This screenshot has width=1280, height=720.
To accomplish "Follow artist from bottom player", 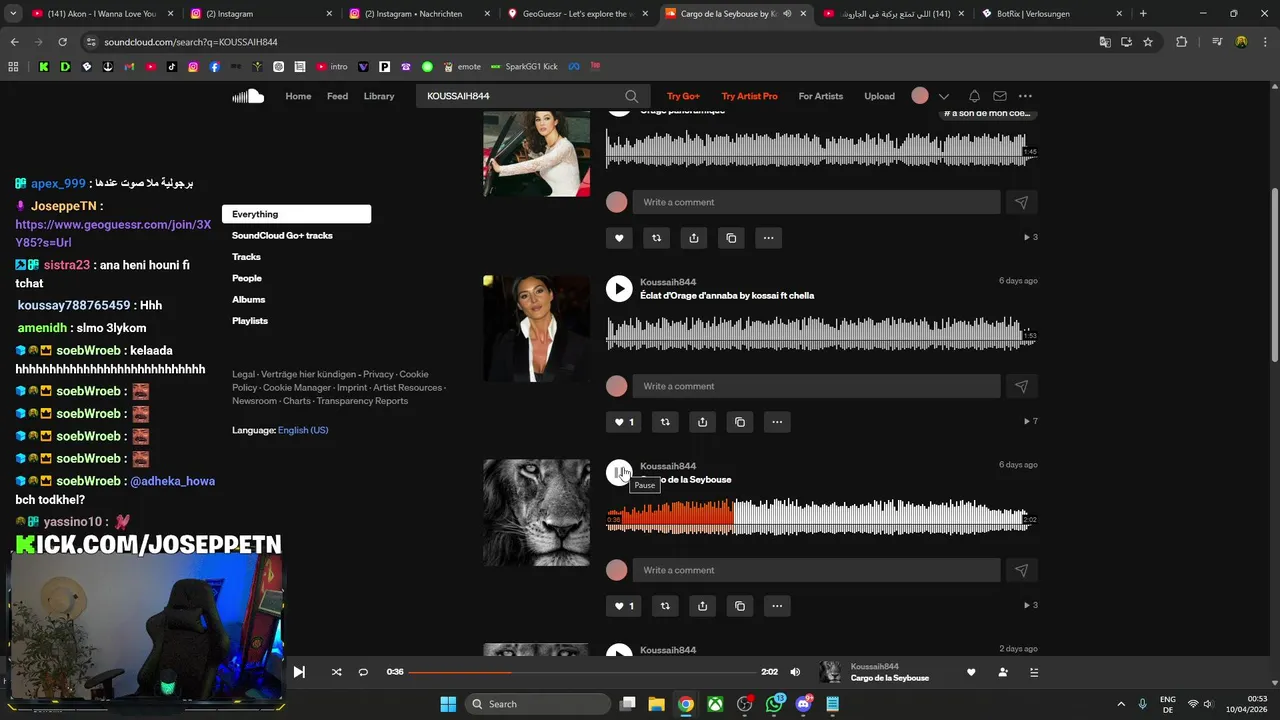I will 1003,672.
